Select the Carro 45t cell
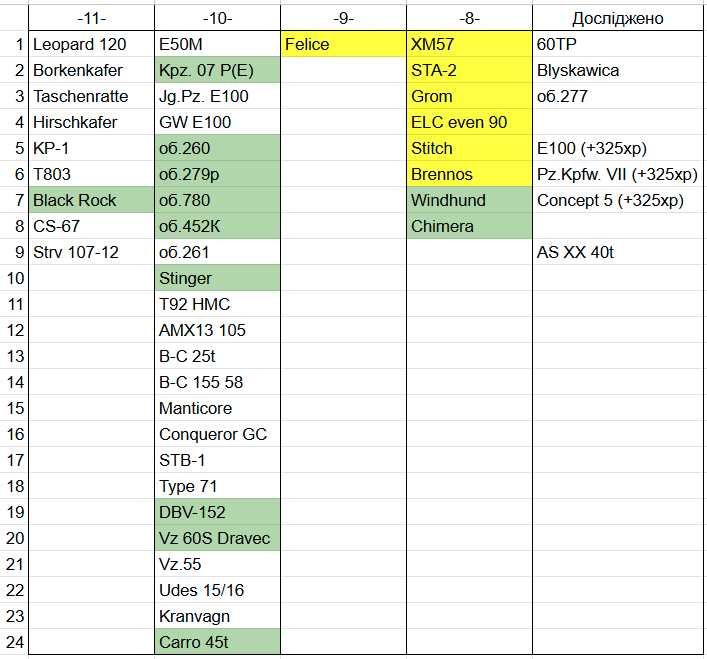The image size is (707, 659). pyautogui.click(x=217, y=642)
